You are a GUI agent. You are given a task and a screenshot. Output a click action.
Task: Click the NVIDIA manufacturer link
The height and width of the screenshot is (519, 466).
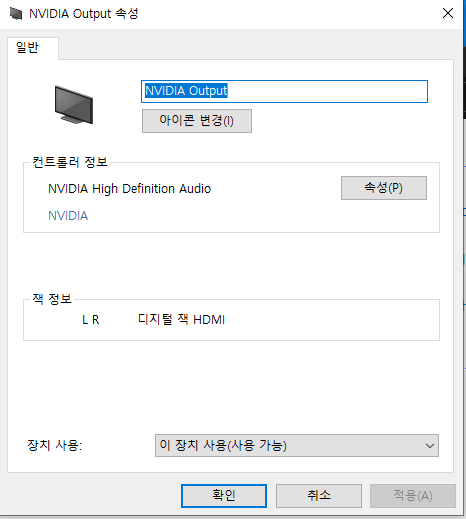tap(68, 216)
